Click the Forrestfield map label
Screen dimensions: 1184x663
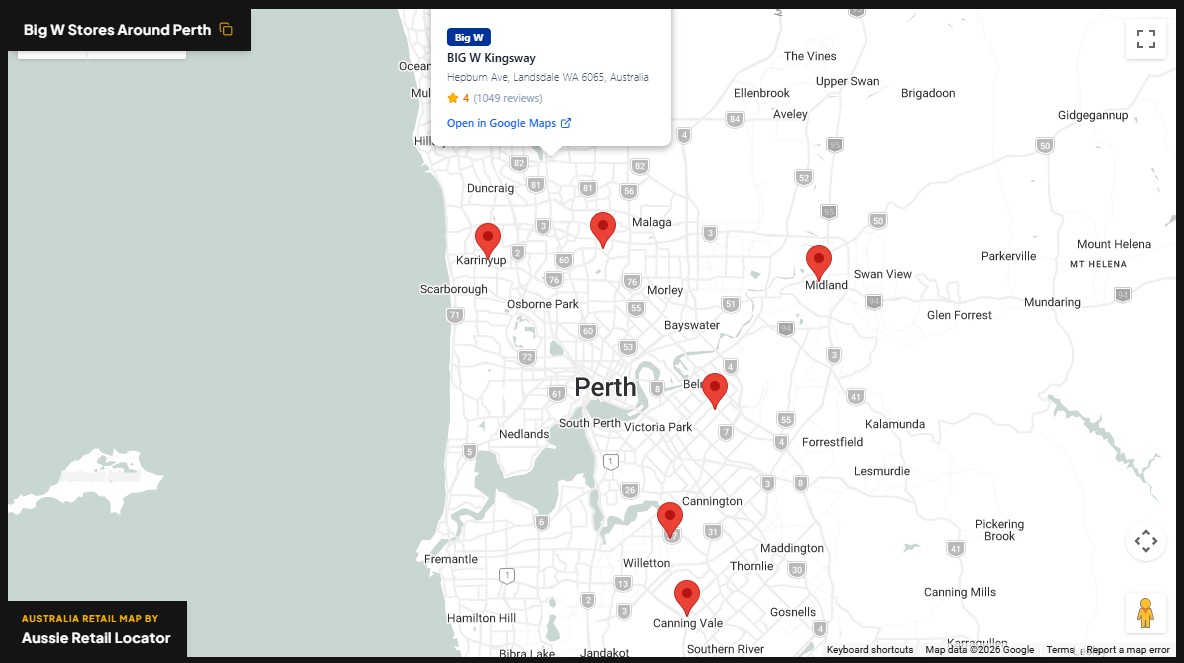[832, 442]
